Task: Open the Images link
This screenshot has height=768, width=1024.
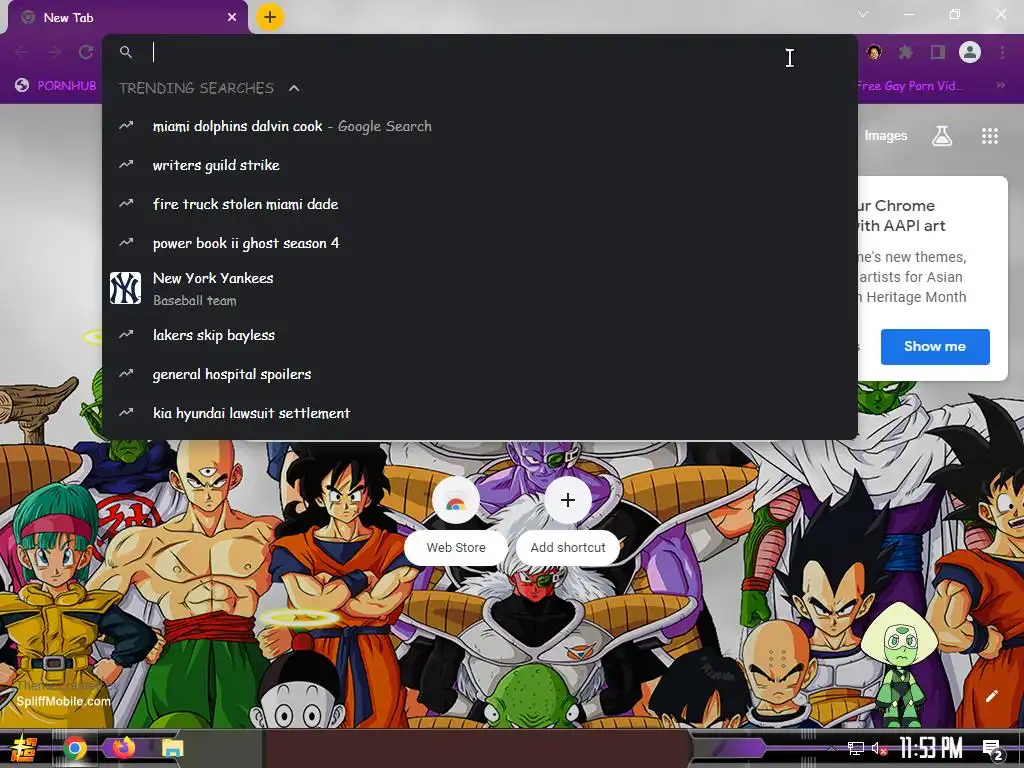Action: (x=886, y=136)
